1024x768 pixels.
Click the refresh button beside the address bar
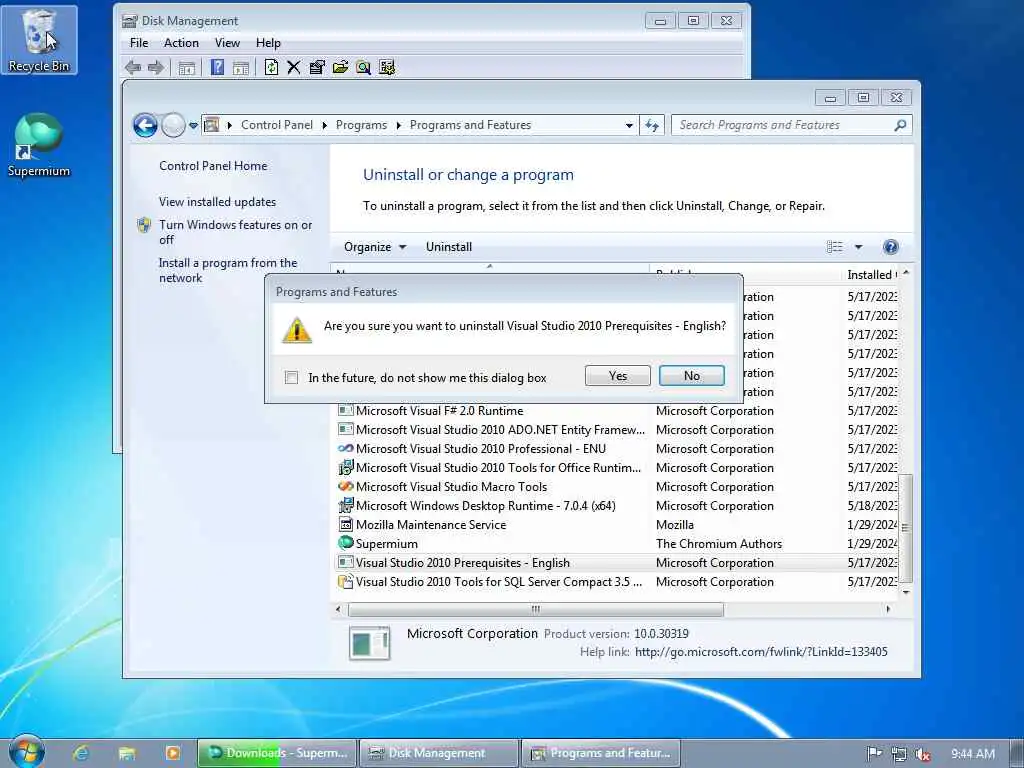pyautogui.click(x=652, y=125)
